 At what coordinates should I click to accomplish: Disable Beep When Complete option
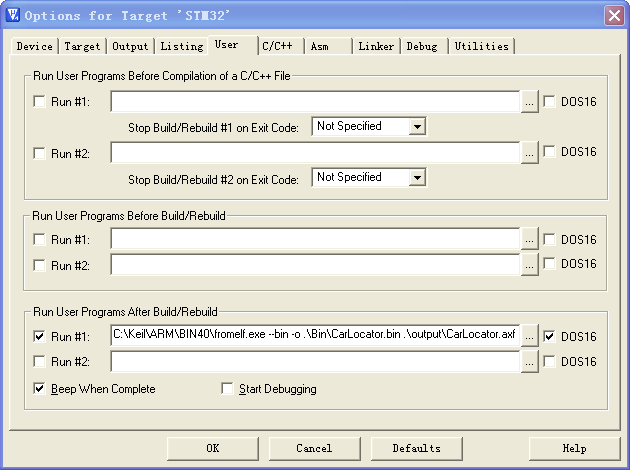tap(39, 388)
